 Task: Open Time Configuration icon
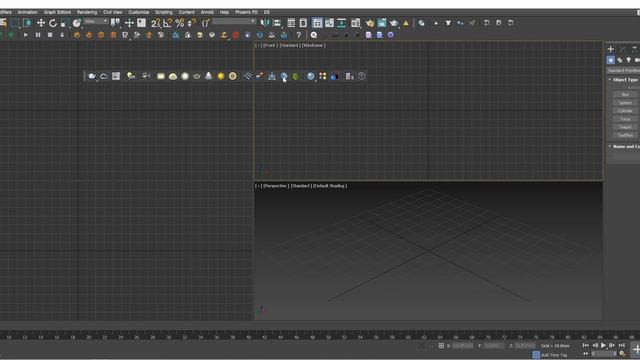(622, 354)
